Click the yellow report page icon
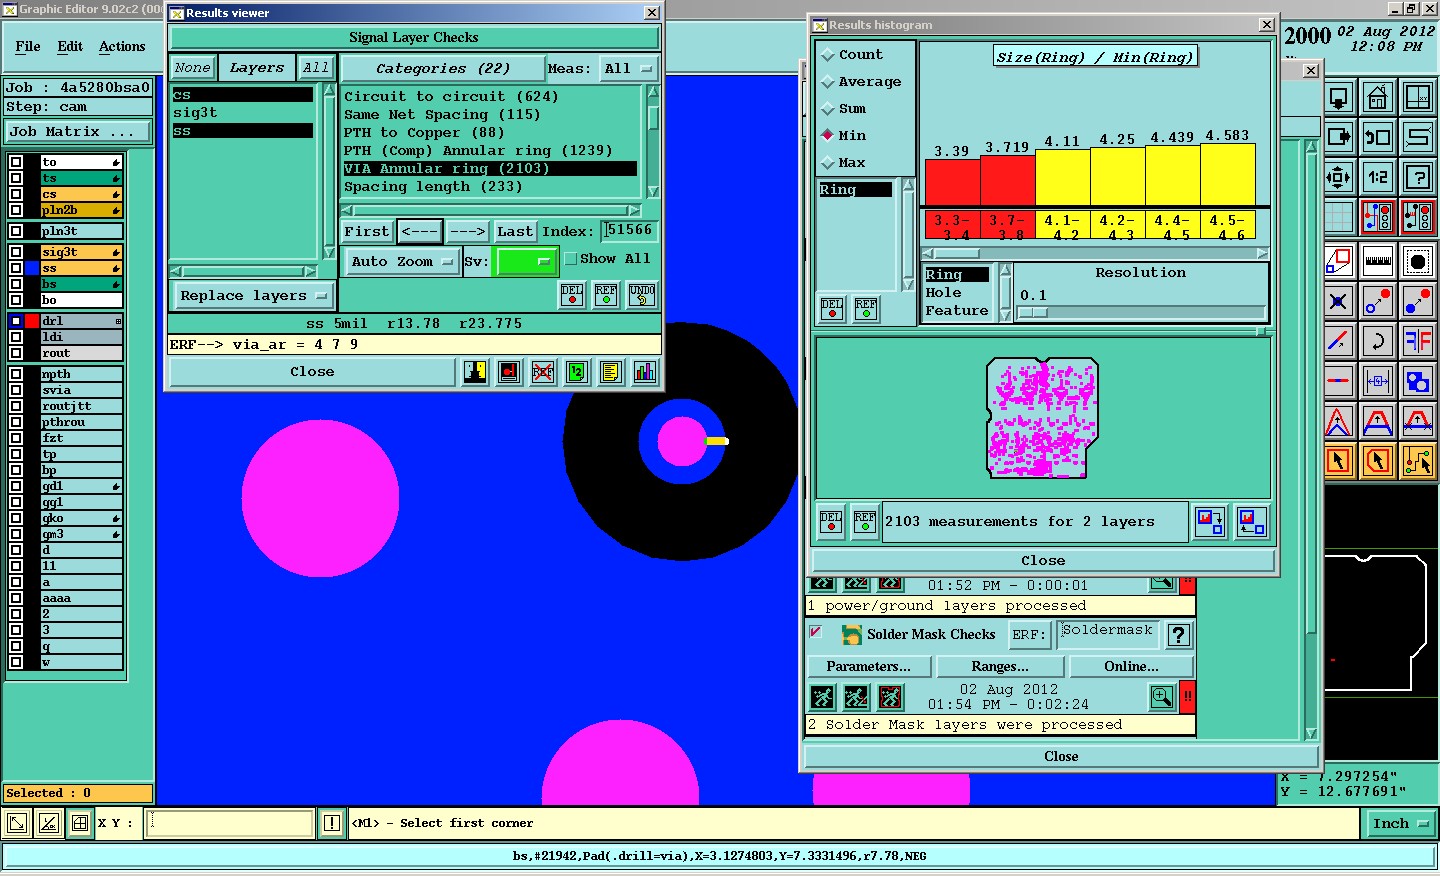1440x876 pixels. (x=611, y=372)
